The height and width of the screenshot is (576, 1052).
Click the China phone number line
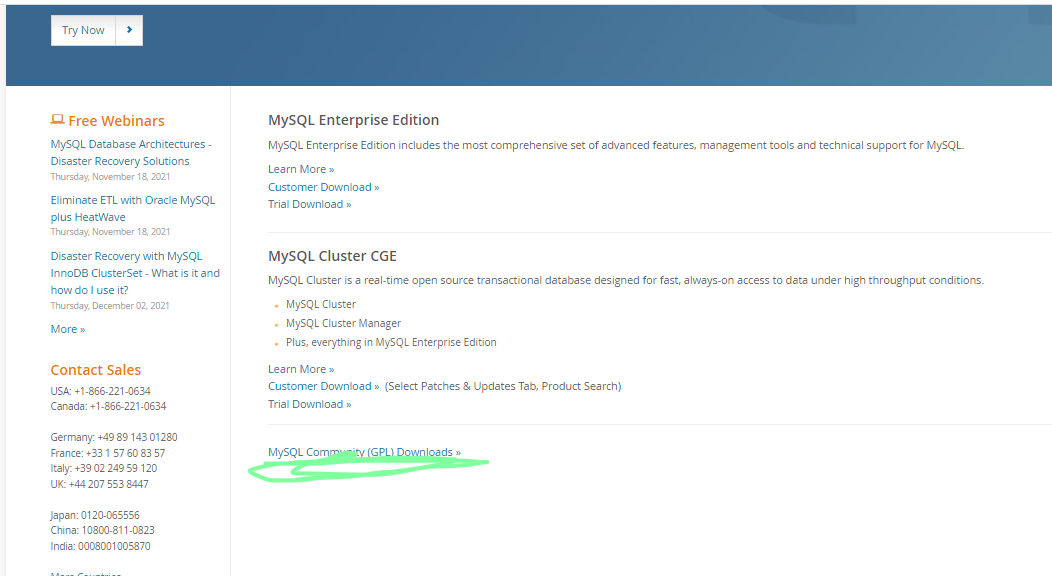102,530
